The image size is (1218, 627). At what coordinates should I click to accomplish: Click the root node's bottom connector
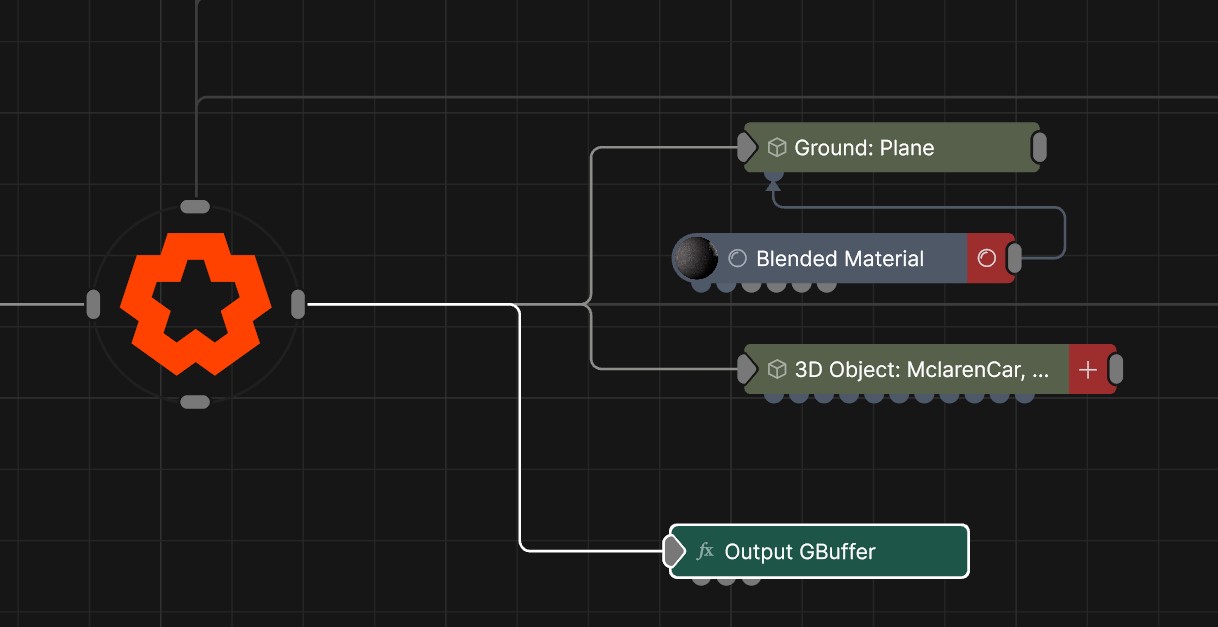[x=195, y=402]
